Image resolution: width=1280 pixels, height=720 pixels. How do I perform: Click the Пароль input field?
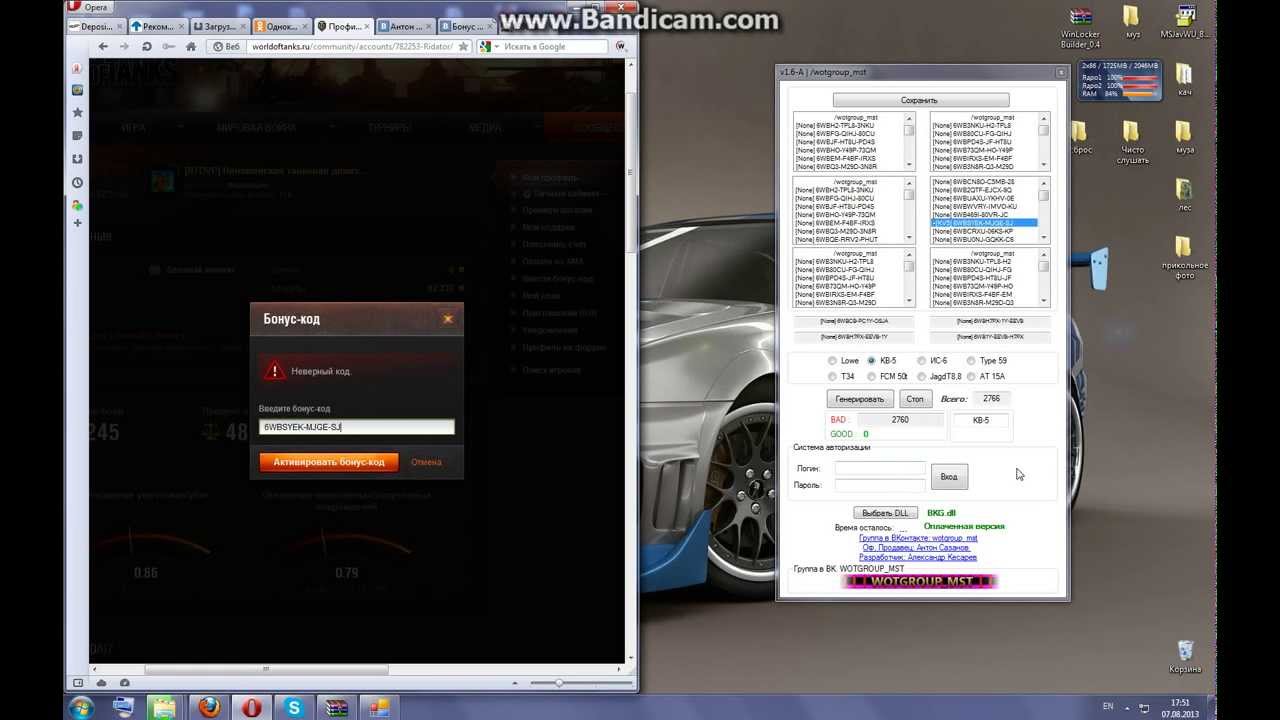tap(880, 485)
